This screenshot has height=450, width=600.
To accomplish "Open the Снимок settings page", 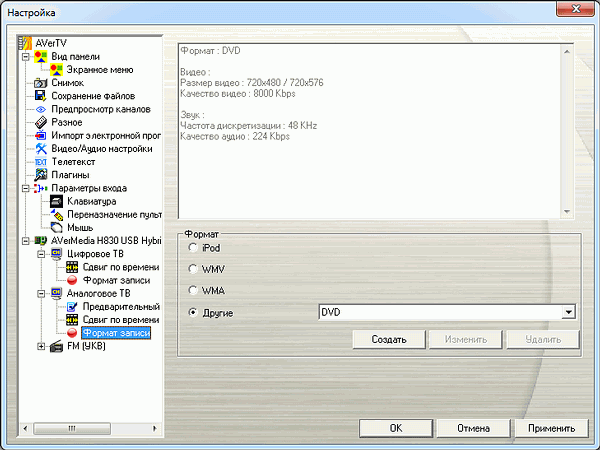I will click(67, 83).
